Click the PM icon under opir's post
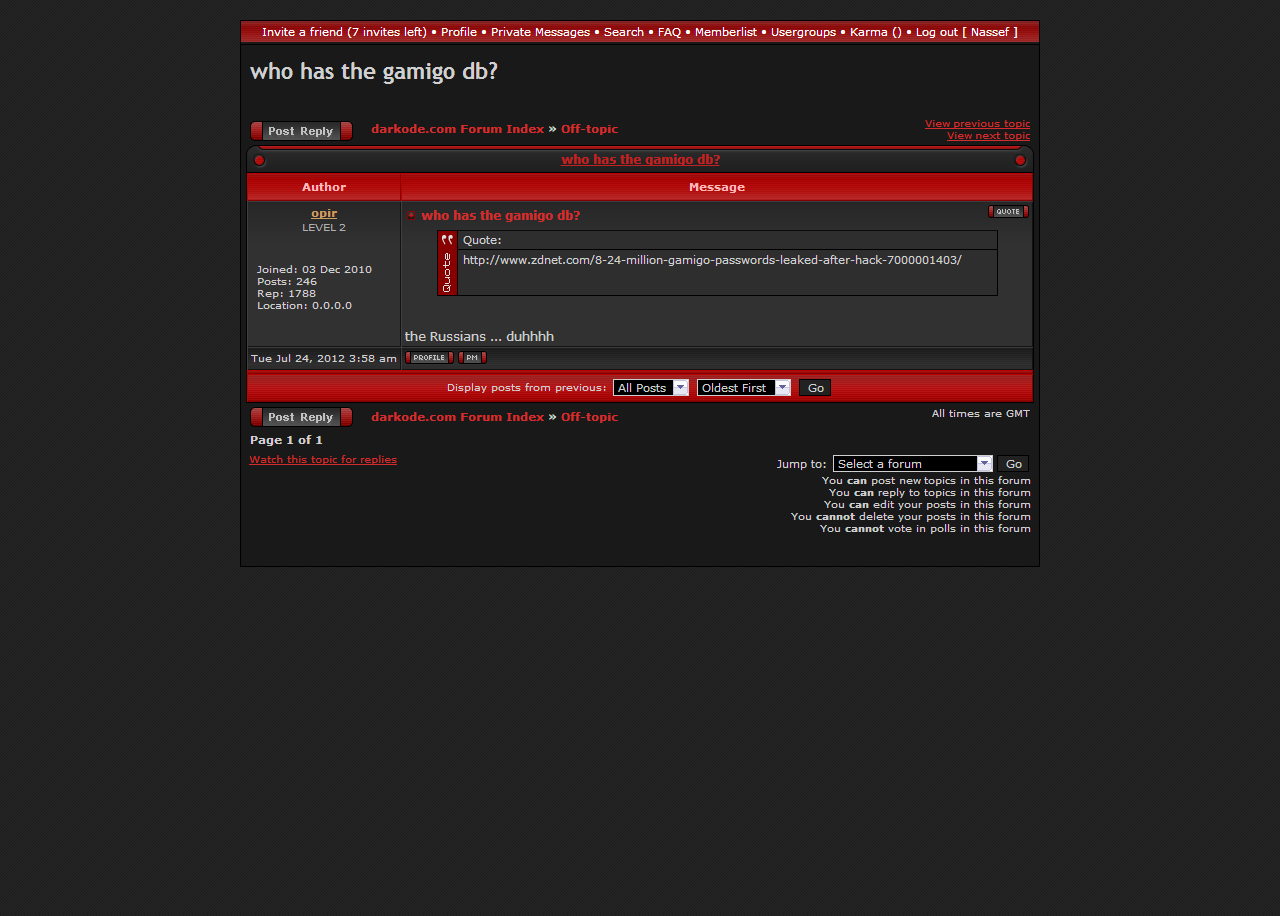Image resolution: width=1280 pixels, height=916 pixels. pos(472,358)
